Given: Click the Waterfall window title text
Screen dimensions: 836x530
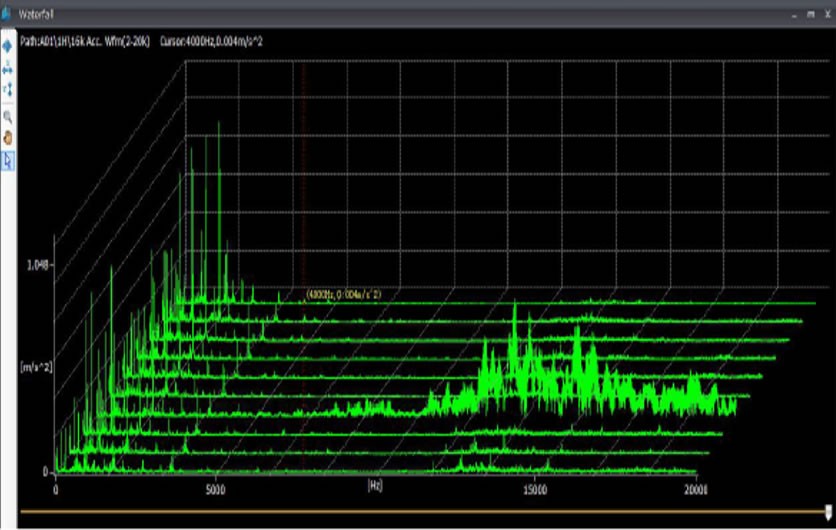Looking at the screenshot, I should [x=36, y=14].
